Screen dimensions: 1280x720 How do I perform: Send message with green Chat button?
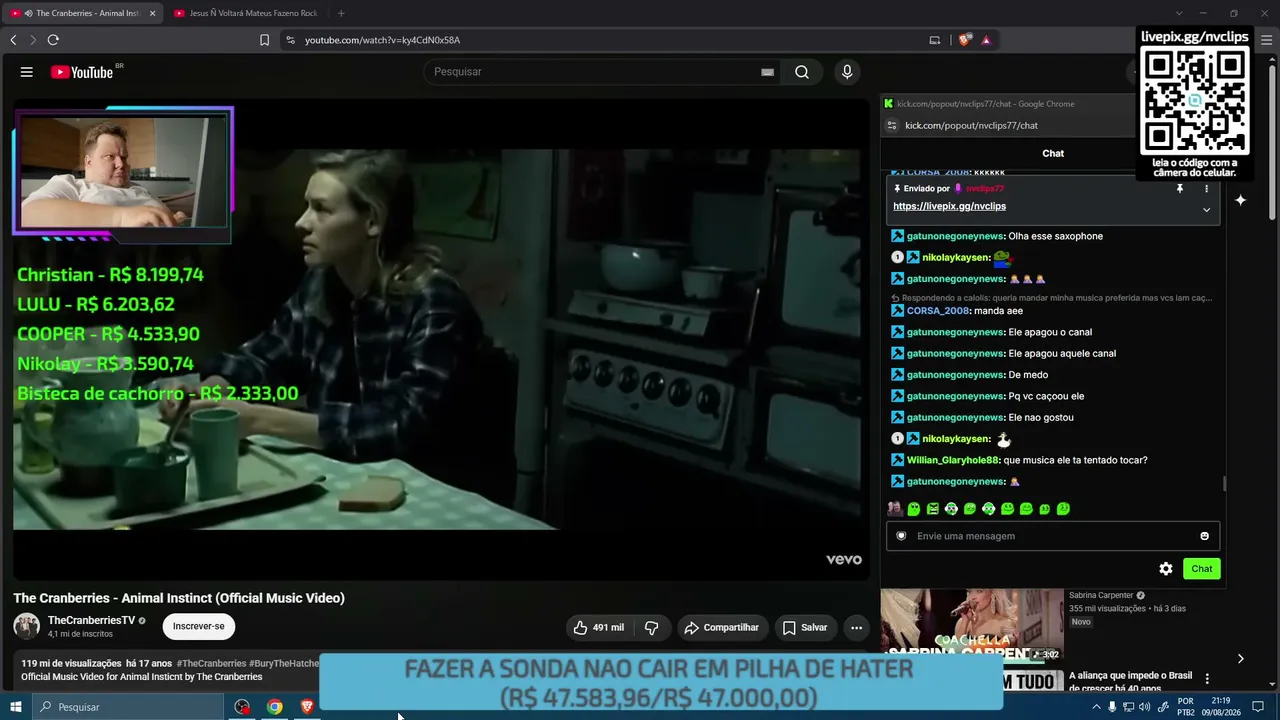1201,569
